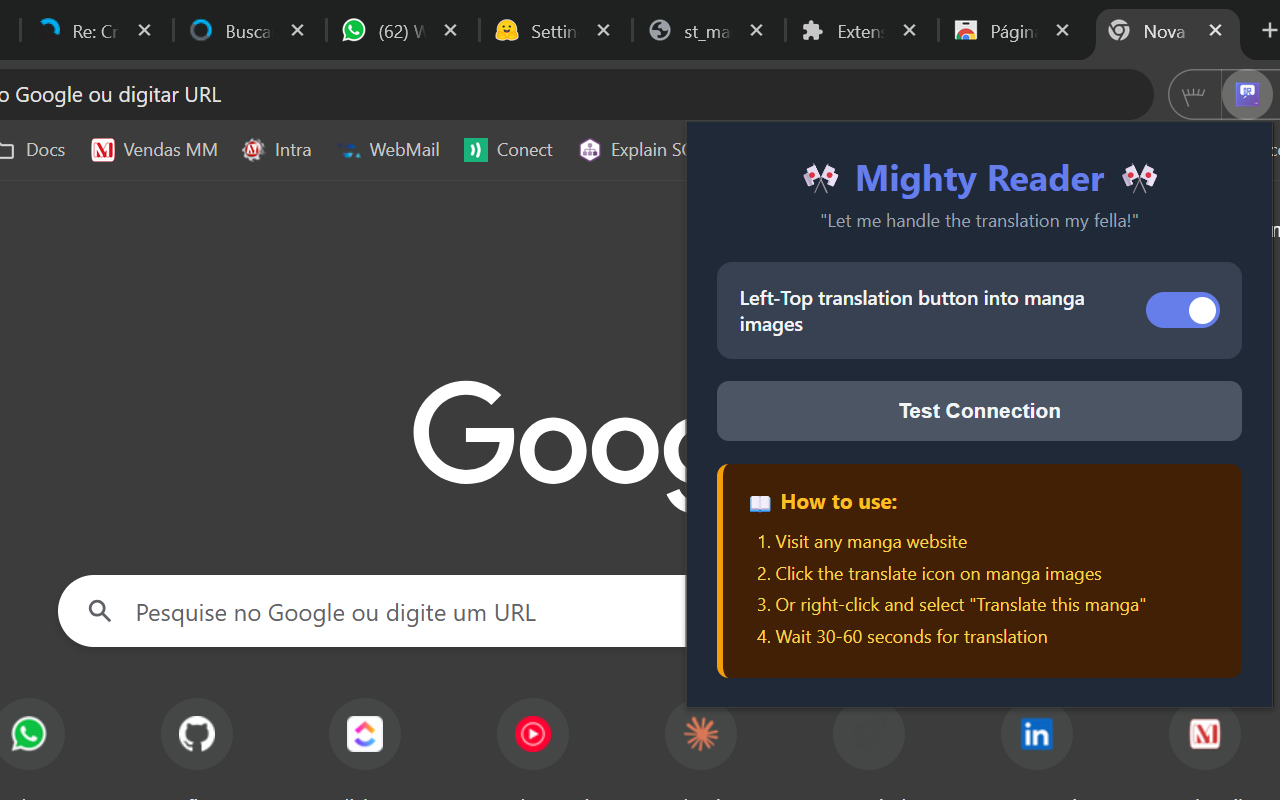The image size is (1280, 800).
Task: Toggle the Left-Top translation button switch
Action: (1182, 311)
